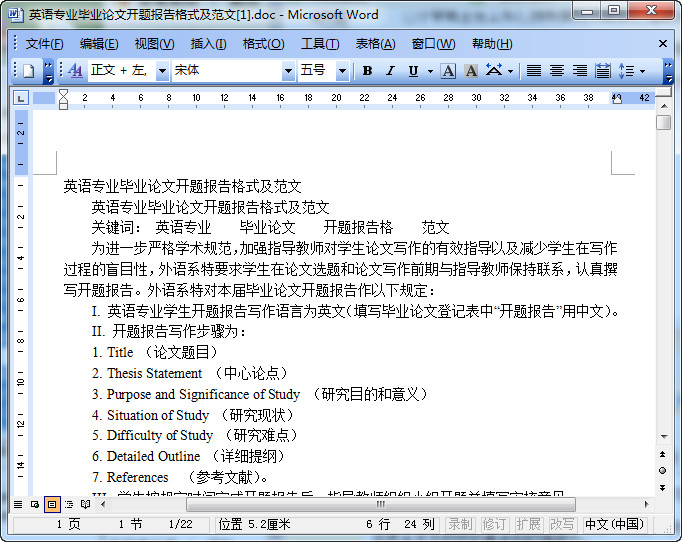
Task: Click the 中文(中国) language indicator
Action: [x=614, y=525]
